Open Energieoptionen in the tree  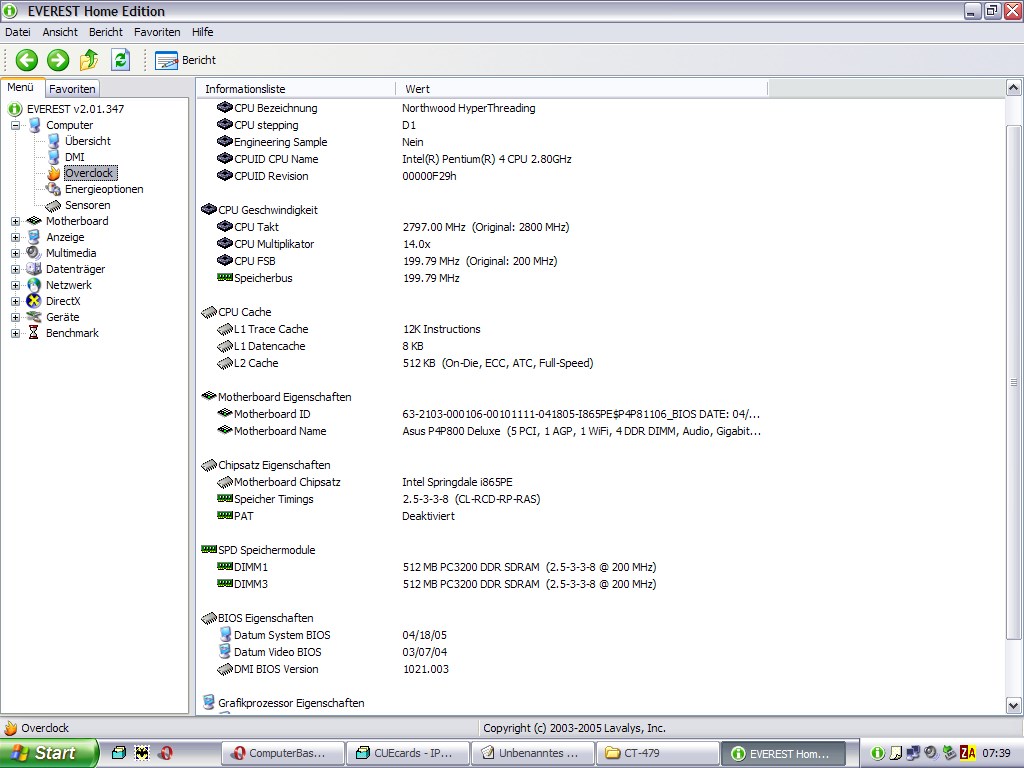(x=104, y=189)
